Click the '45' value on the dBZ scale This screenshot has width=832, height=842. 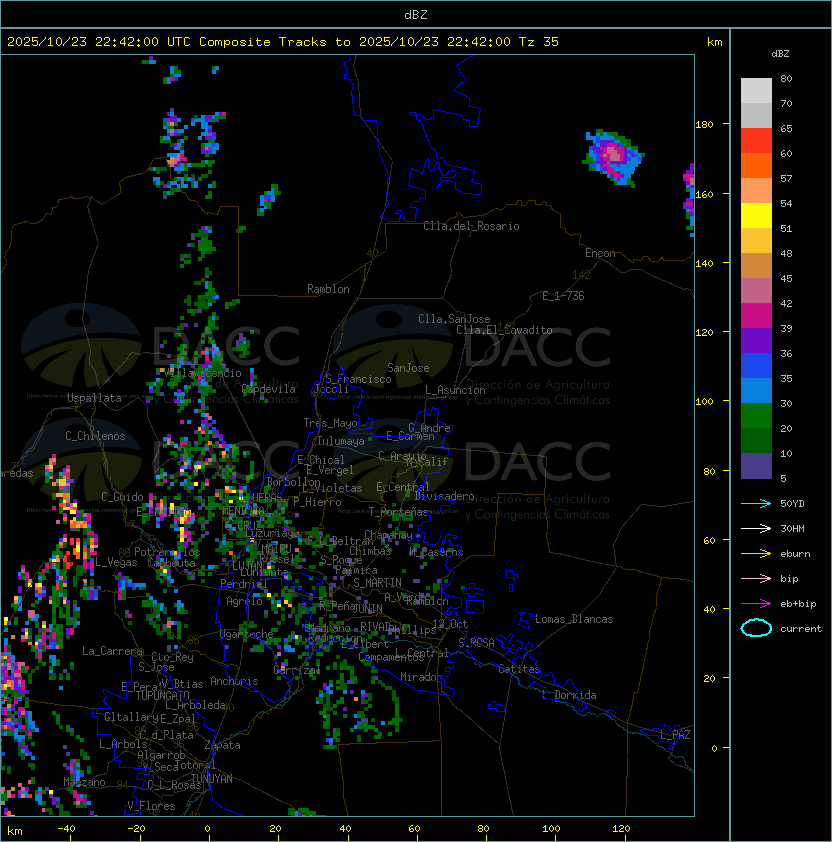click(x=786, y=278)
